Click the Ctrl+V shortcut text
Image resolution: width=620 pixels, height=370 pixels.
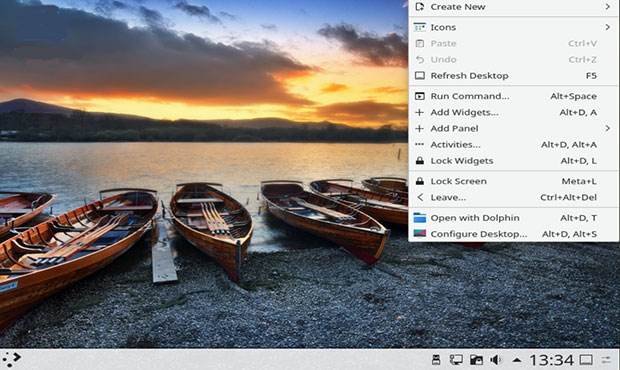click(582, 43)
